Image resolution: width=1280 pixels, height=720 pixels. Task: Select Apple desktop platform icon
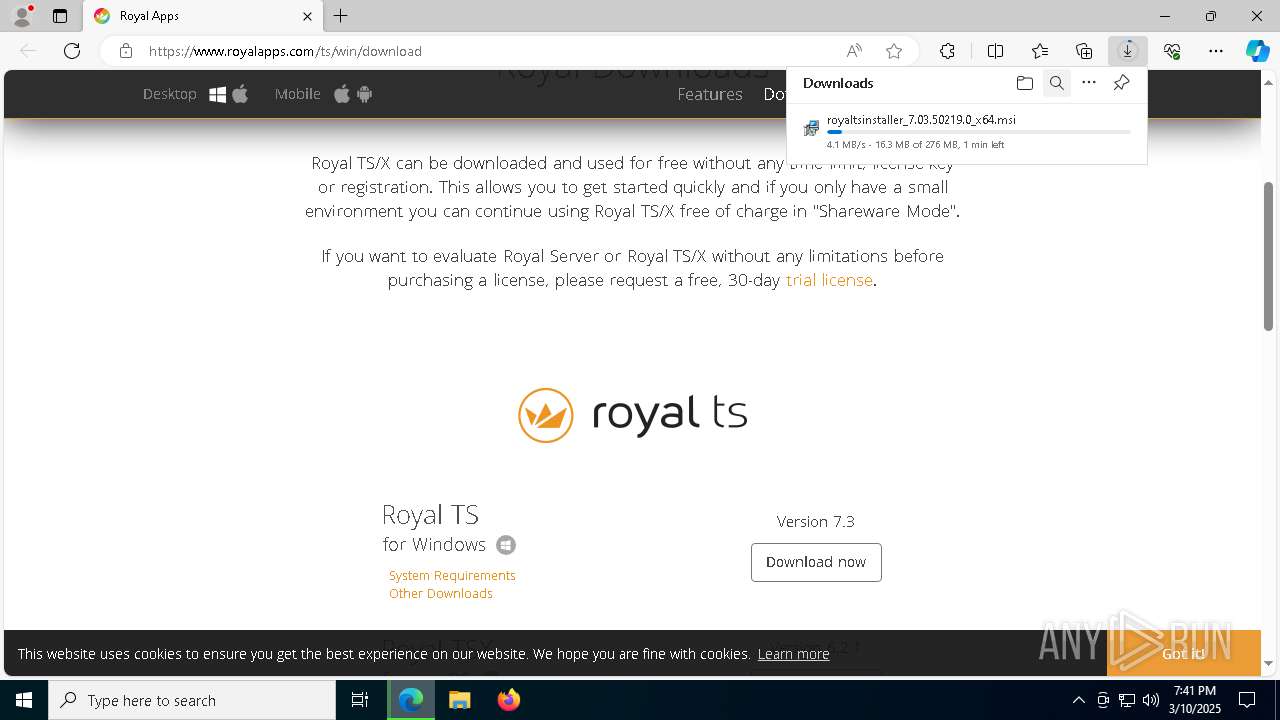coord(240,94)
